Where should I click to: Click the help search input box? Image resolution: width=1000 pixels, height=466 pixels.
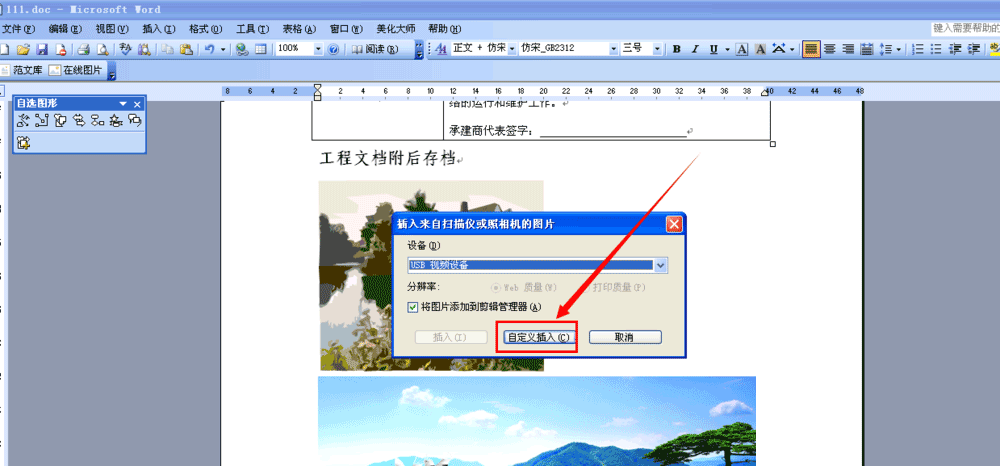pos(965,28)
